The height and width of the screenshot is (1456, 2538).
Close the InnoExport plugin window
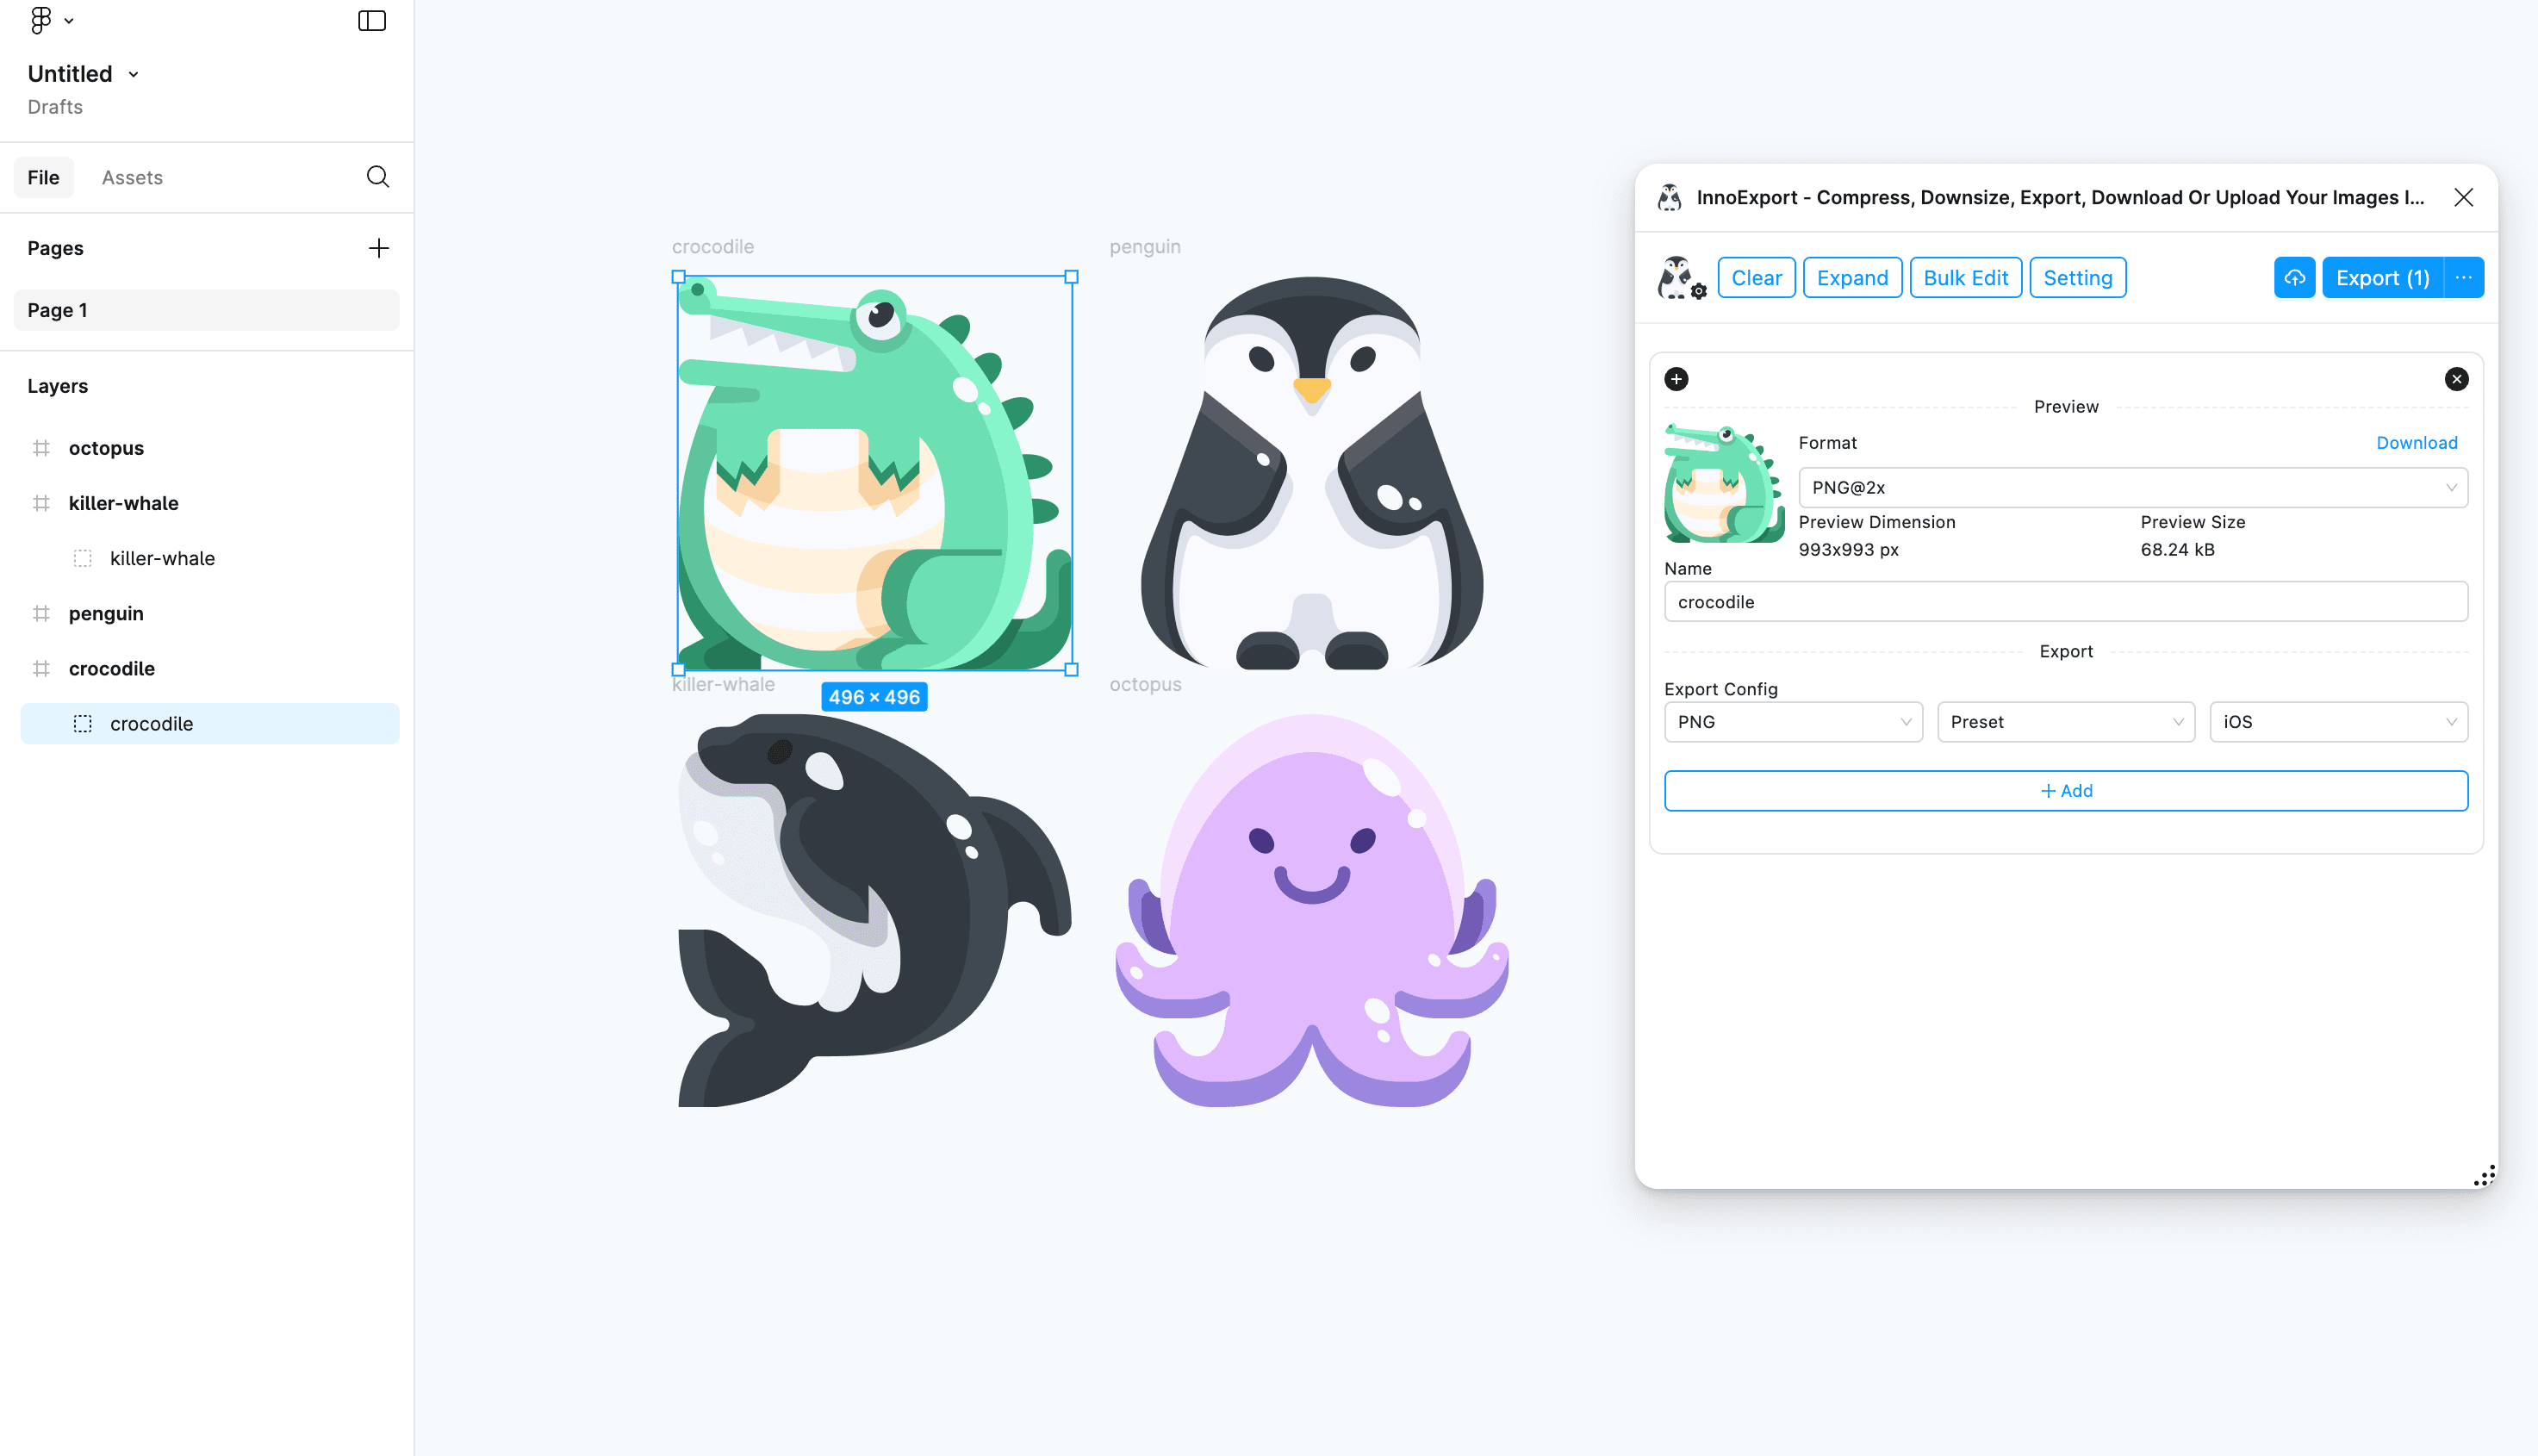click(2464, 197)
